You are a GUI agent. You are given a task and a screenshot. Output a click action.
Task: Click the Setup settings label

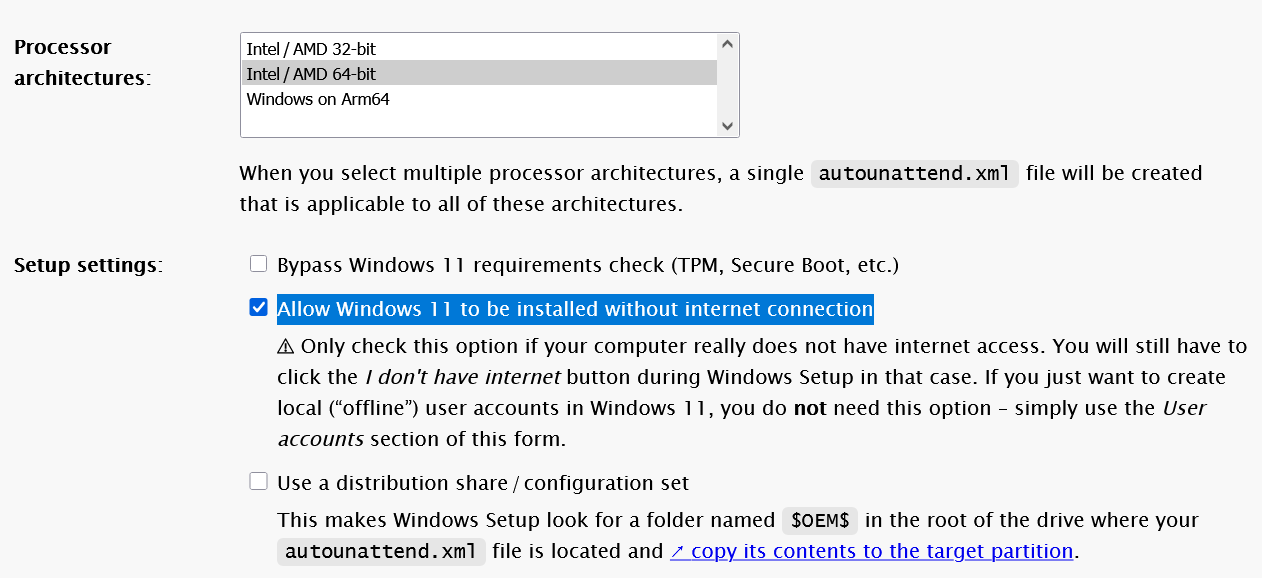pyautogui.click(x=88, y=265)
